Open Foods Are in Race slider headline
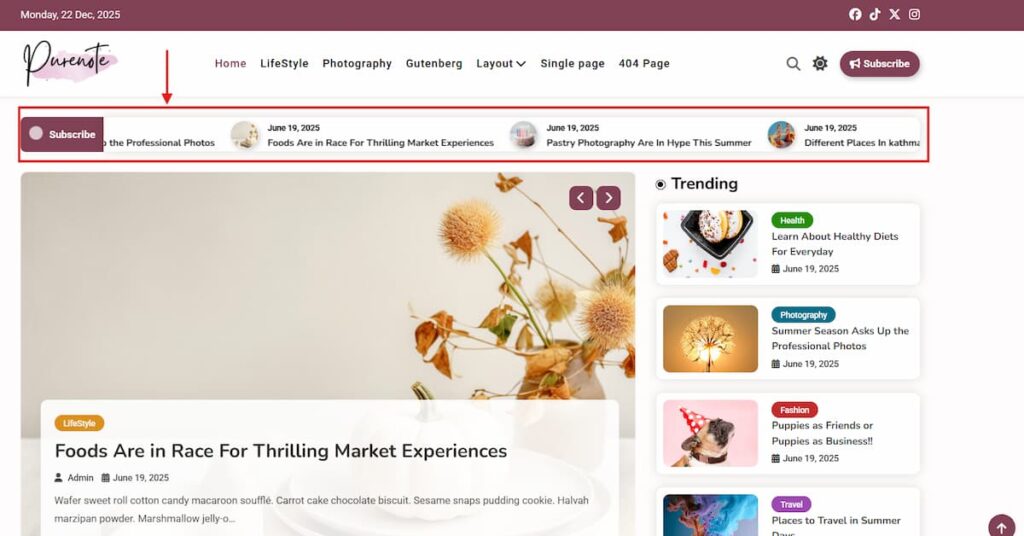 coord(281,450)
